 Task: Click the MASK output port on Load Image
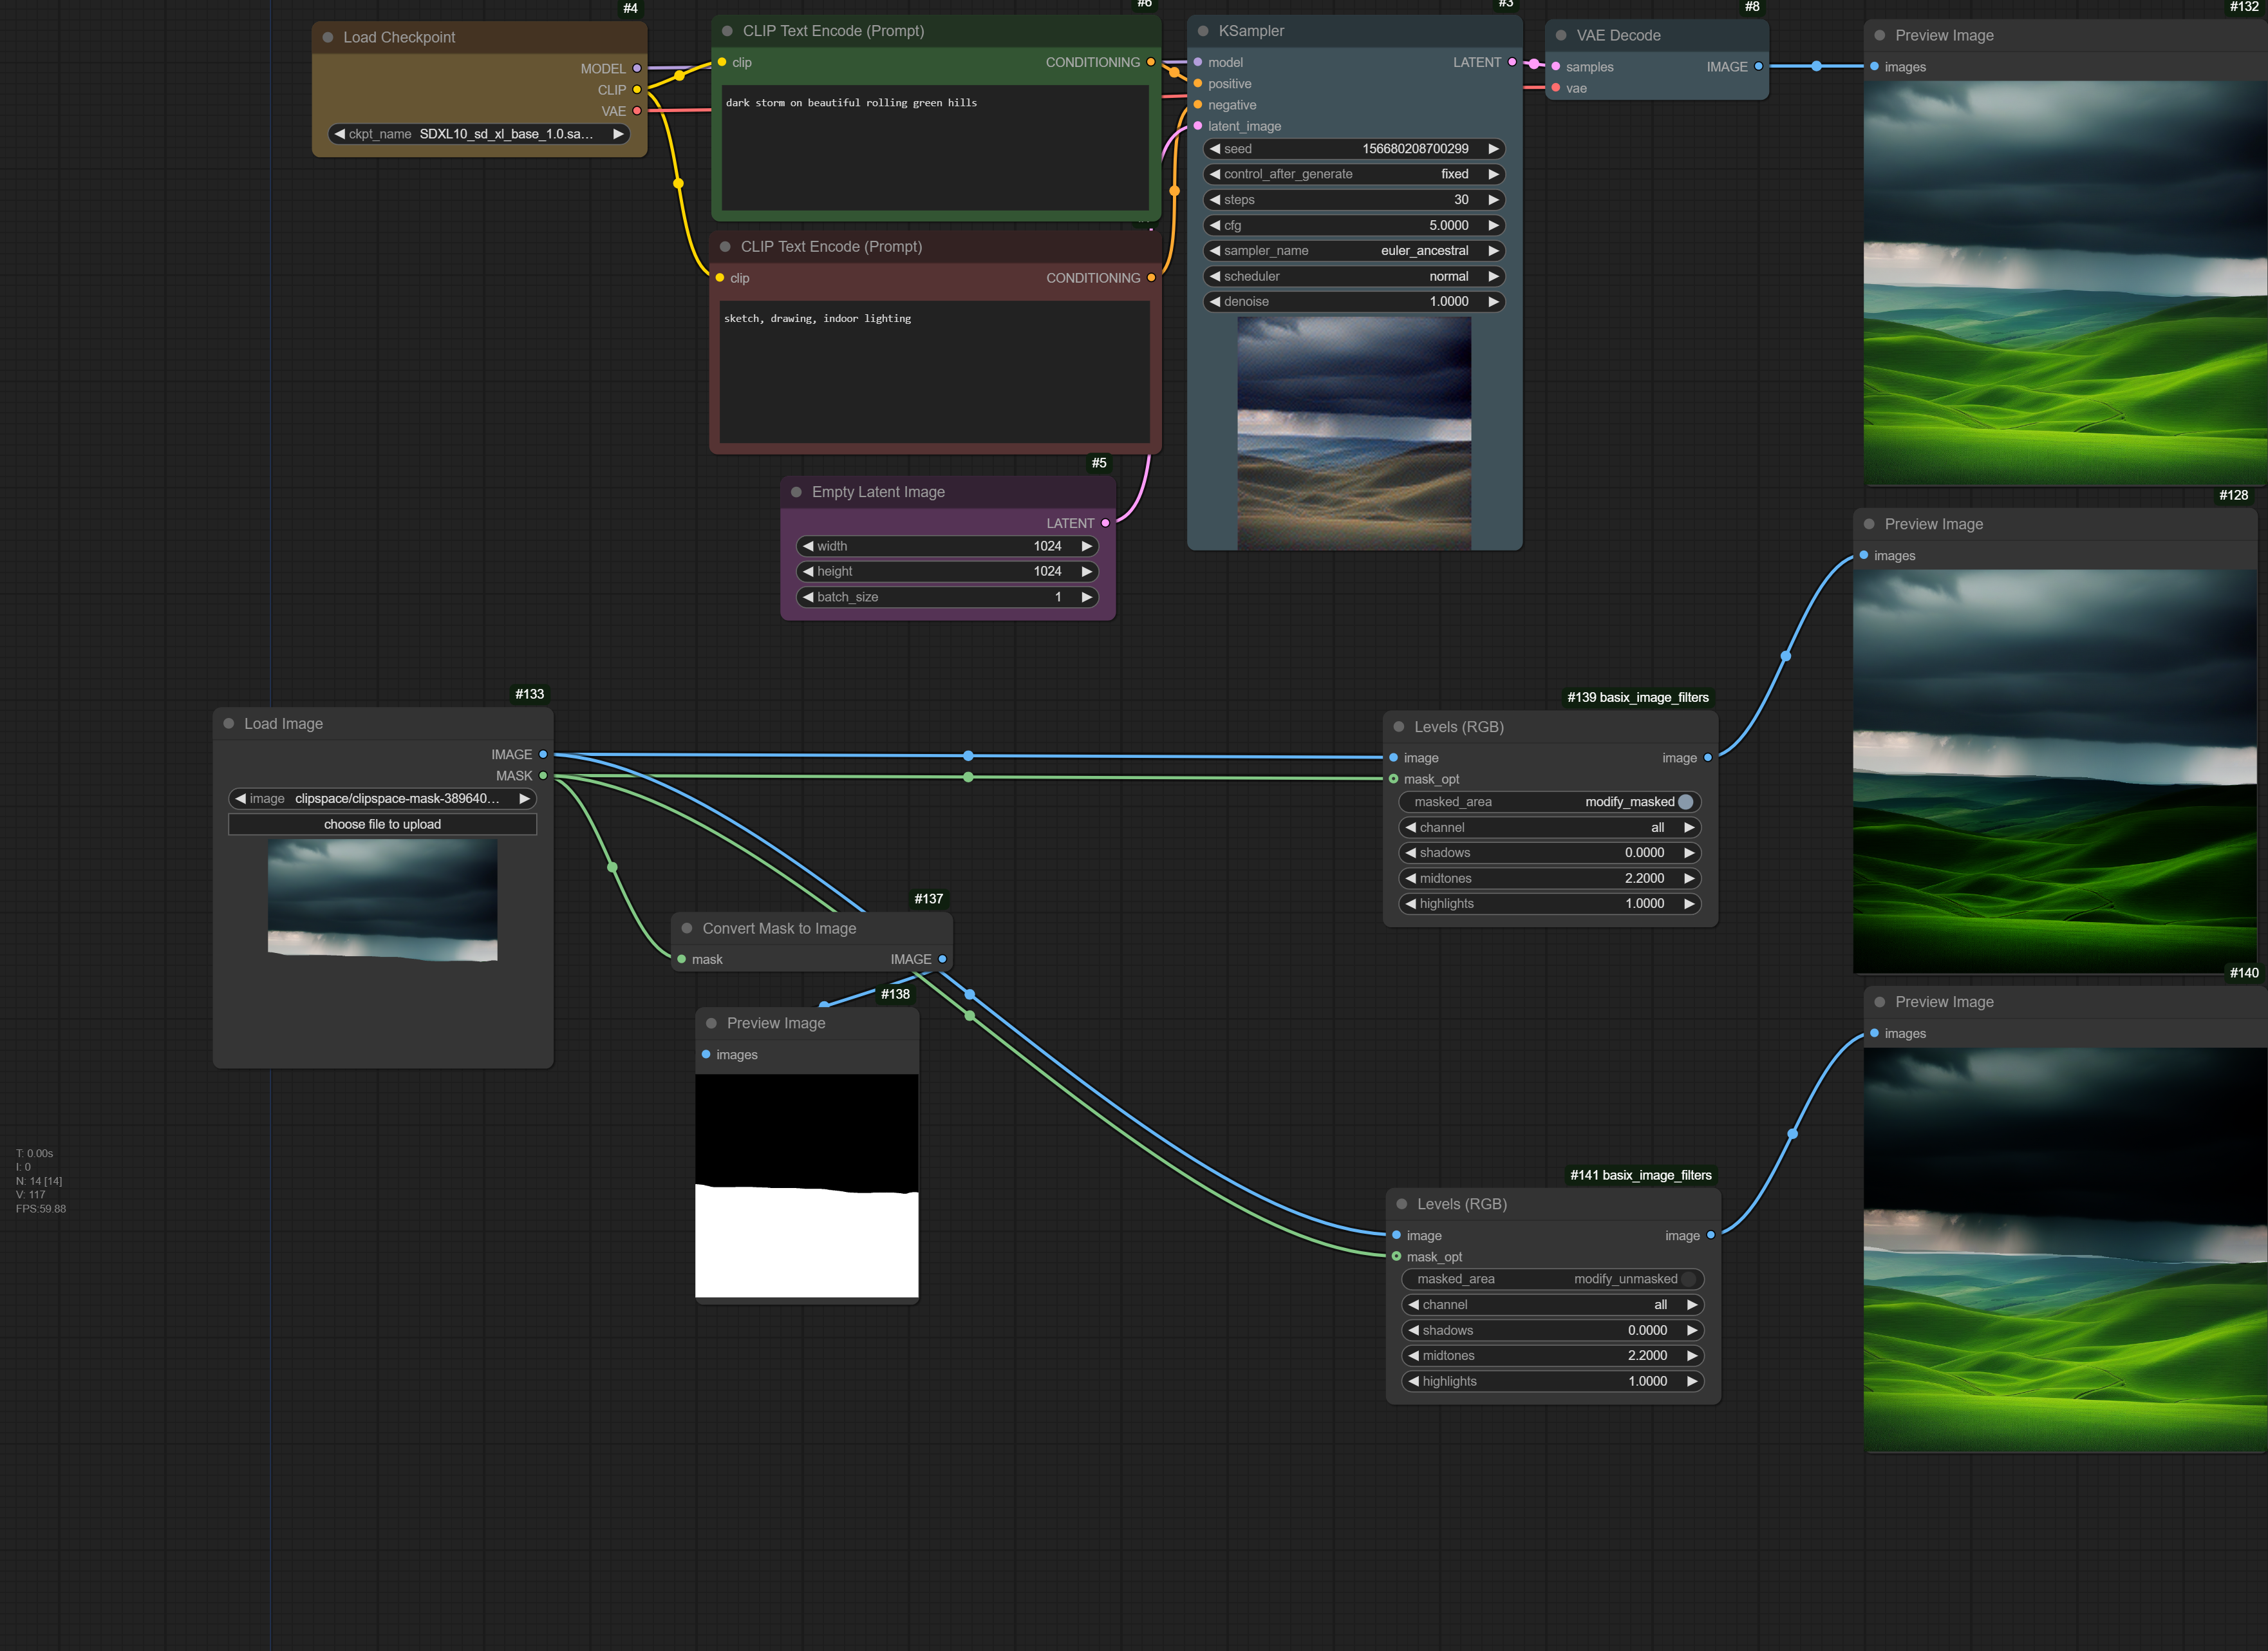coord(543,776)
